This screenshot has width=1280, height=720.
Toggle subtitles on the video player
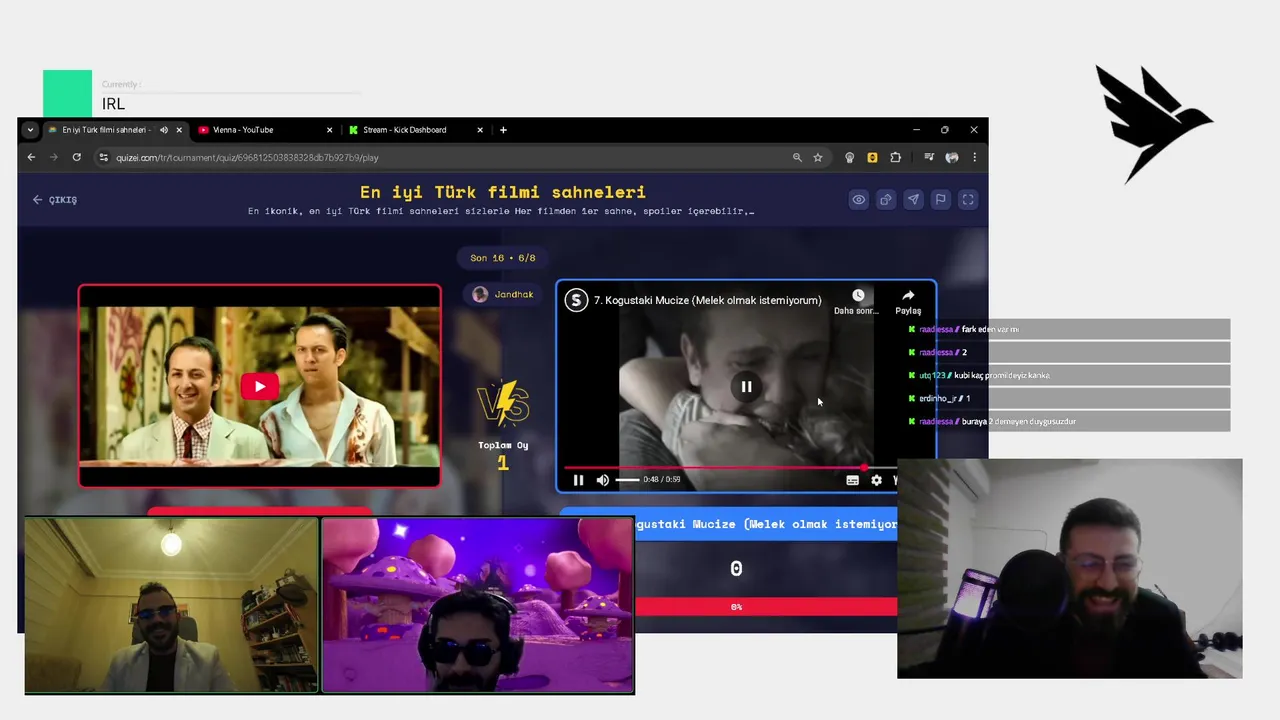pyautogui.click(x=852, y=480)
